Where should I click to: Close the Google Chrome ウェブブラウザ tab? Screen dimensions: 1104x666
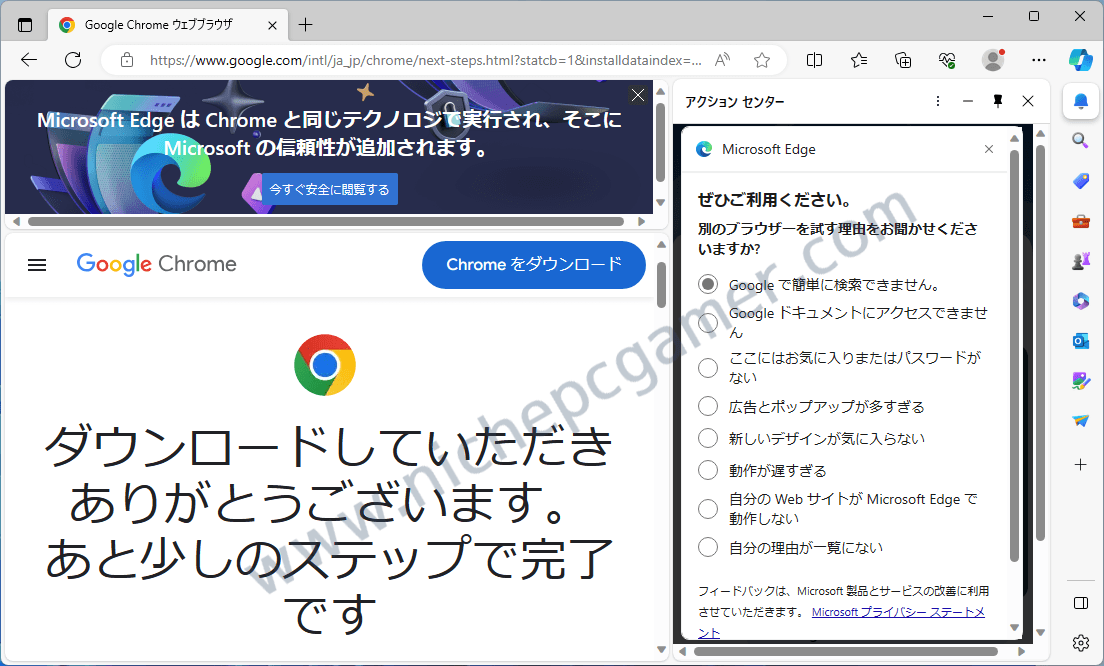(x=272, y=25)
